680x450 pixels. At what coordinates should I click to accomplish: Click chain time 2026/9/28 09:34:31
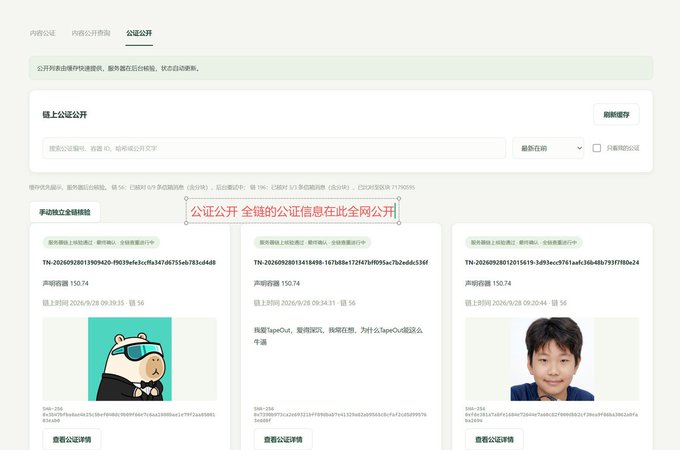[304, 303]
